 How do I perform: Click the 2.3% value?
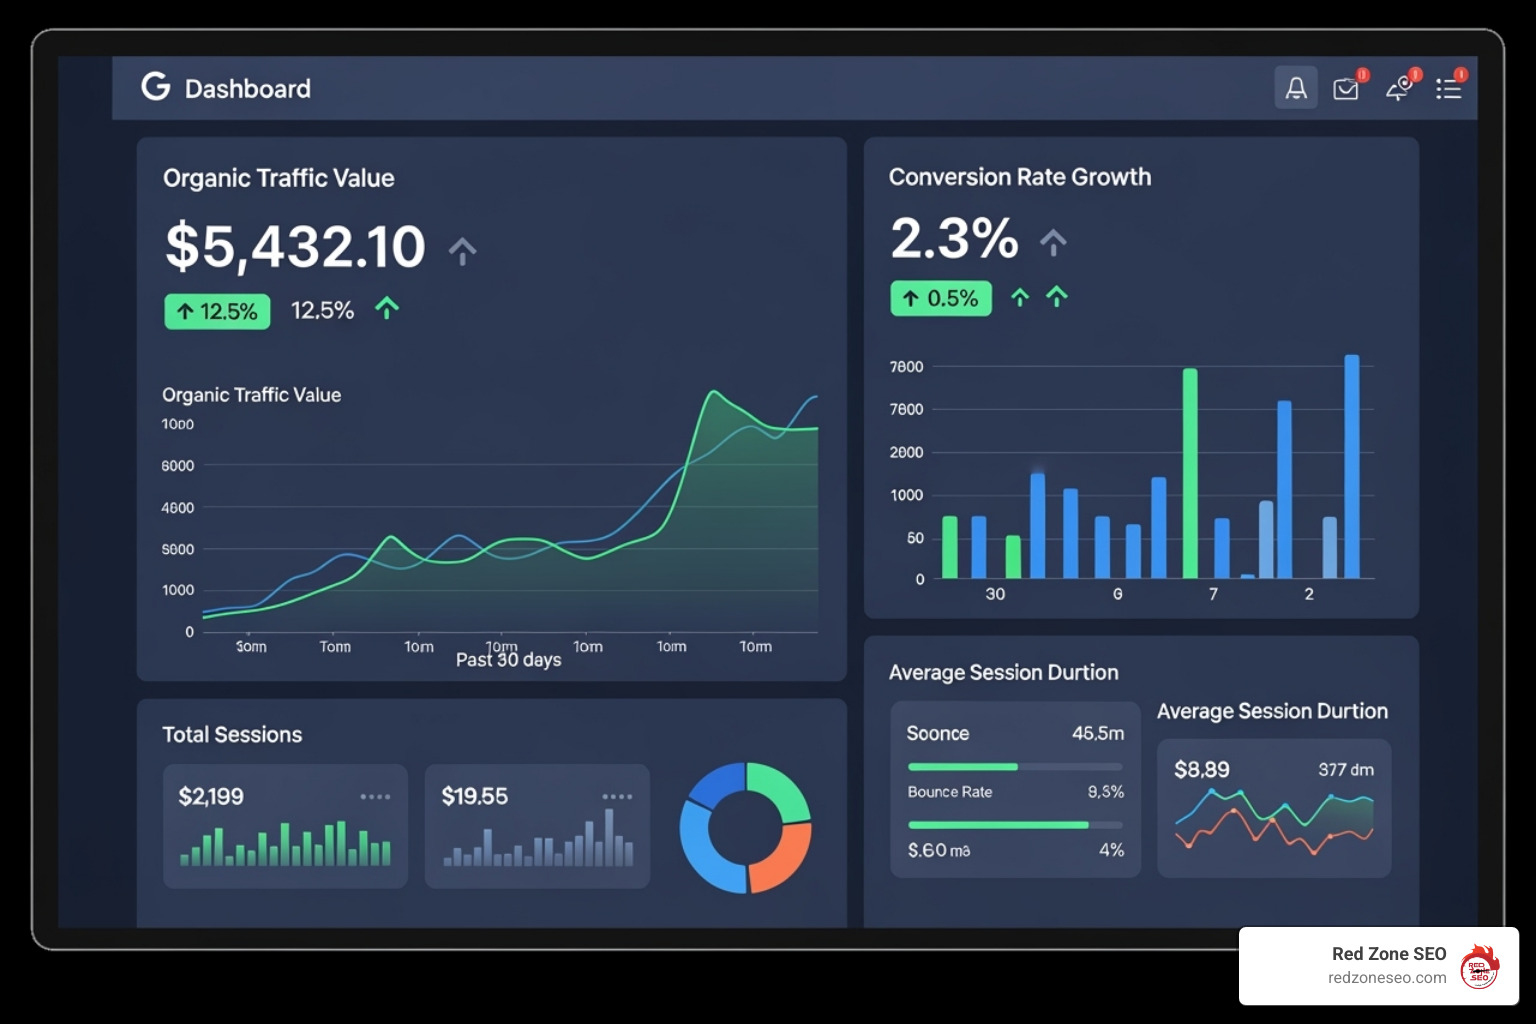coord(954,238)
